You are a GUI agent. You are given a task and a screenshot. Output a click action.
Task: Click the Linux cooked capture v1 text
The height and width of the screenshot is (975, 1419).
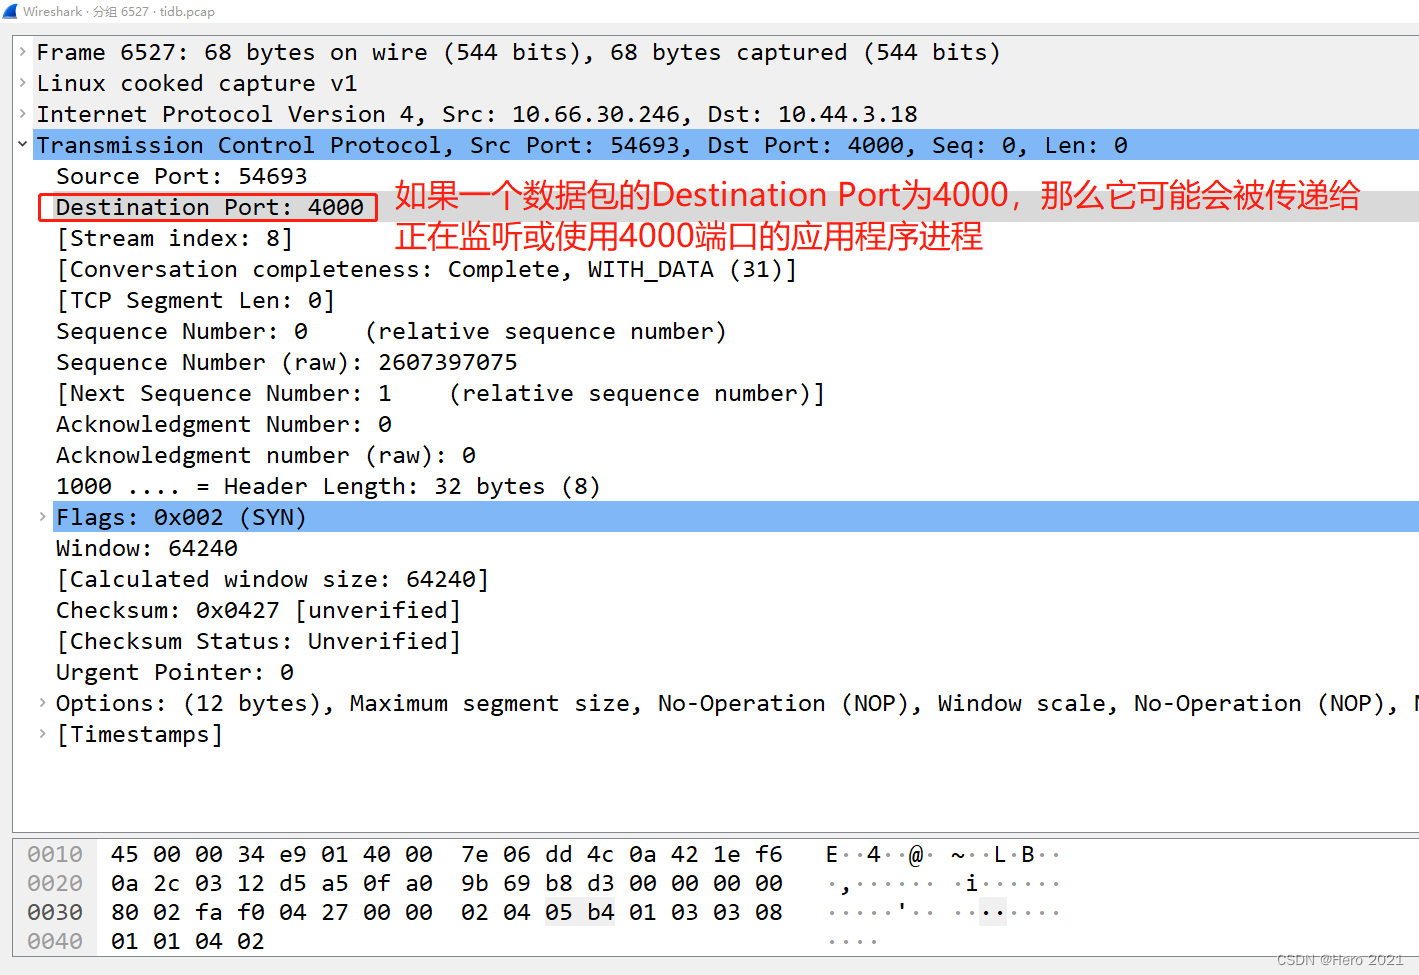197,83
